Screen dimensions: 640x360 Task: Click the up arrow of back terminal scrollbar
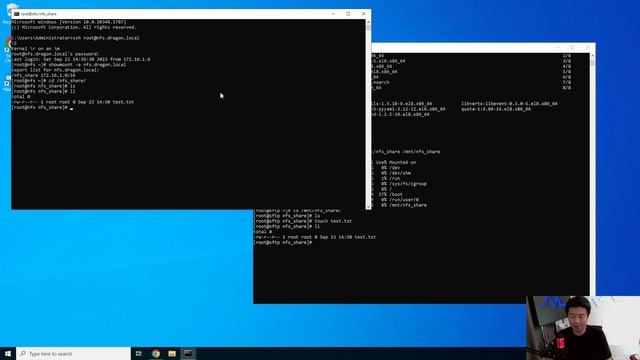point(593,56)
